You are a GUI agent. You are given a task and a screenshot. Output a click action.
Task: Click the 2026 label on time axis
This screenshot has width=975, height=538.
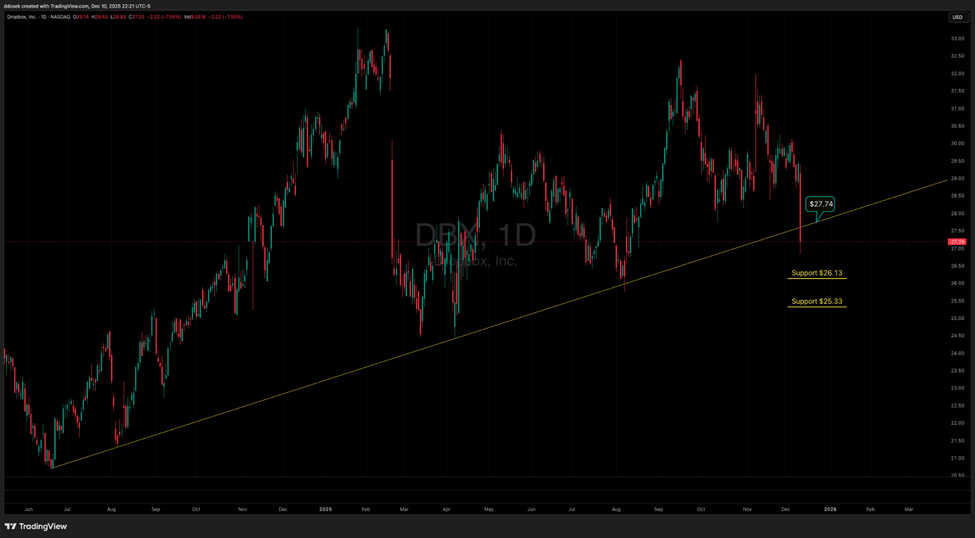tap(829, 509)
